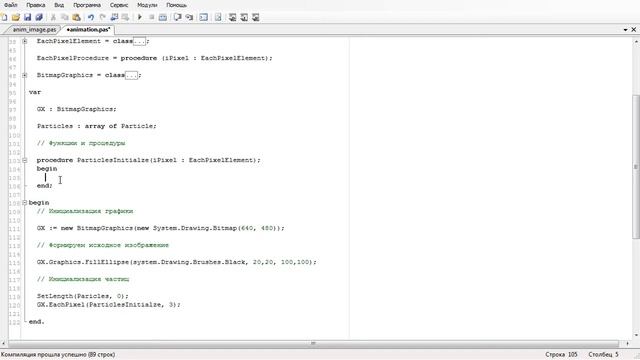Click the navigate forward icon
This screenshot has width=640, height=360.
click(x=126, y=17)
